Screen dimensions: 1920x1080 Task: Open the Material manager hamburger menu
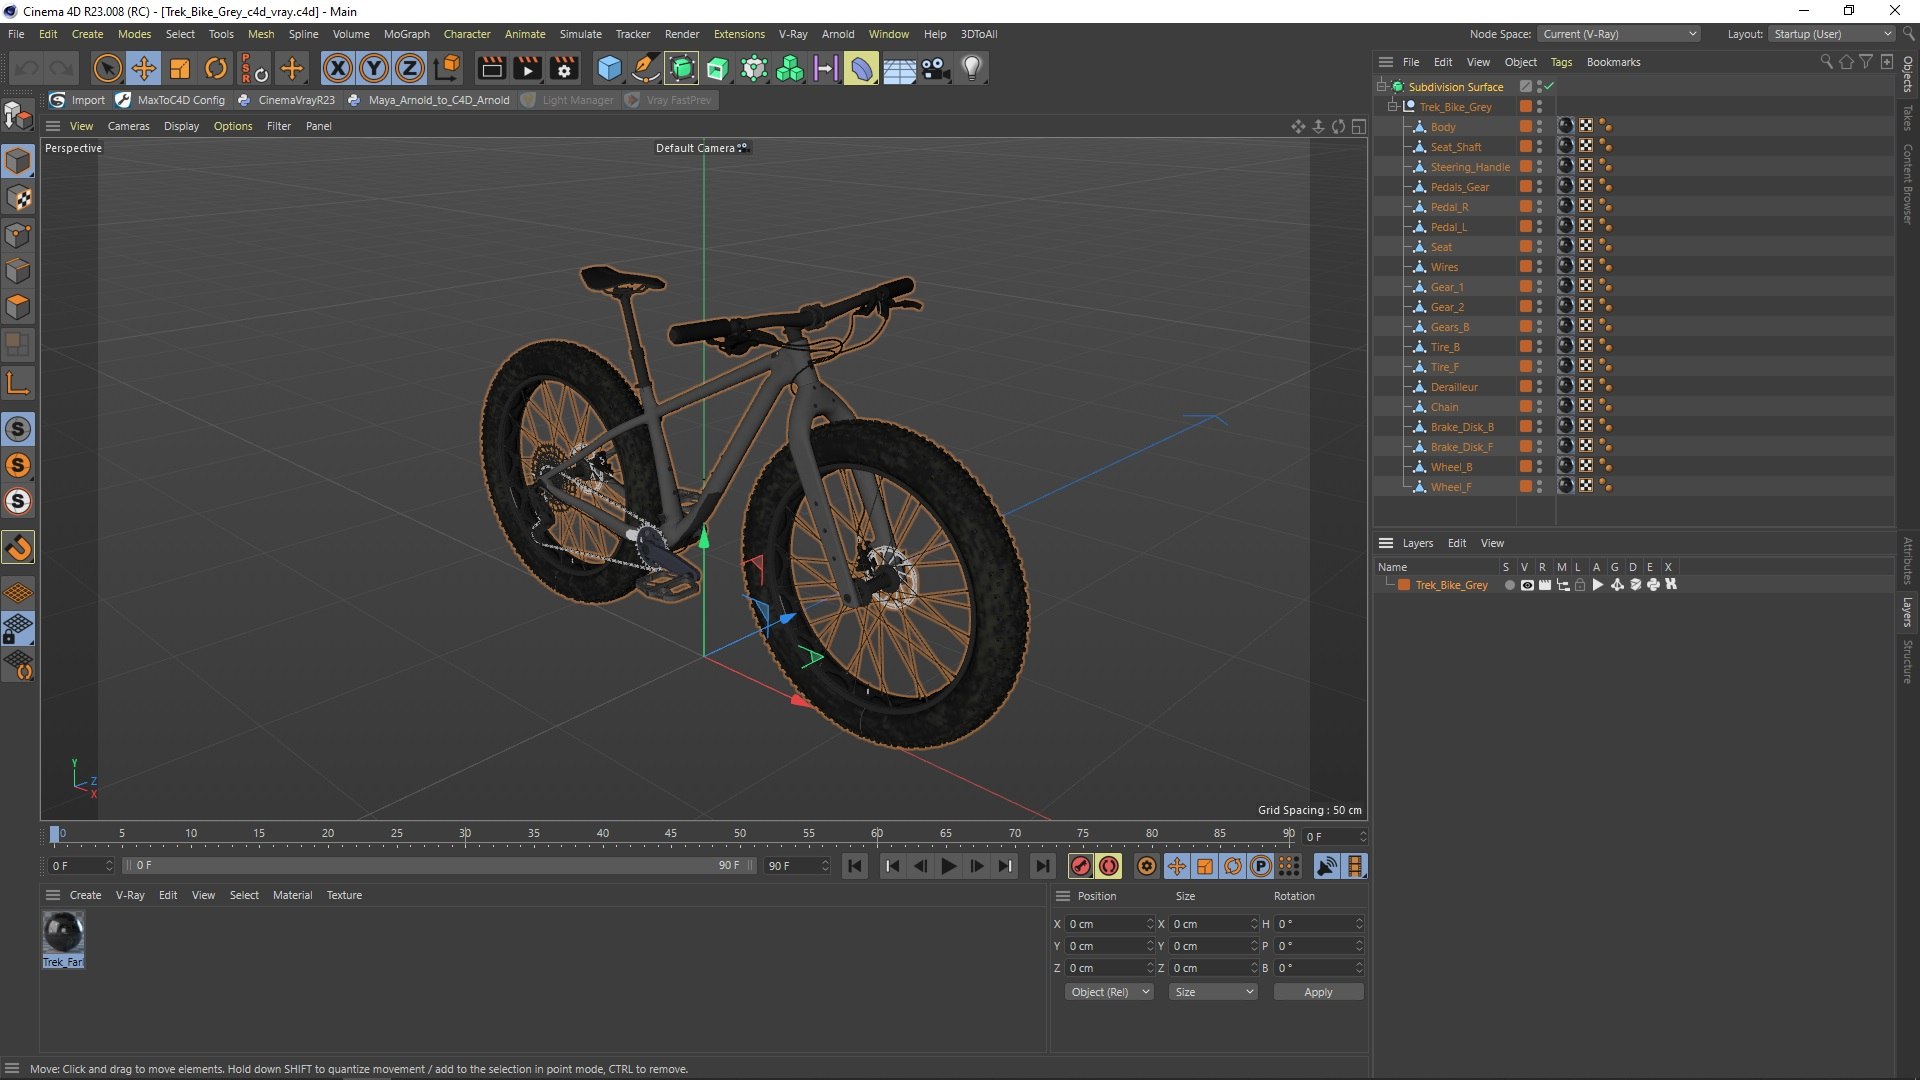(x=53, y=895)
